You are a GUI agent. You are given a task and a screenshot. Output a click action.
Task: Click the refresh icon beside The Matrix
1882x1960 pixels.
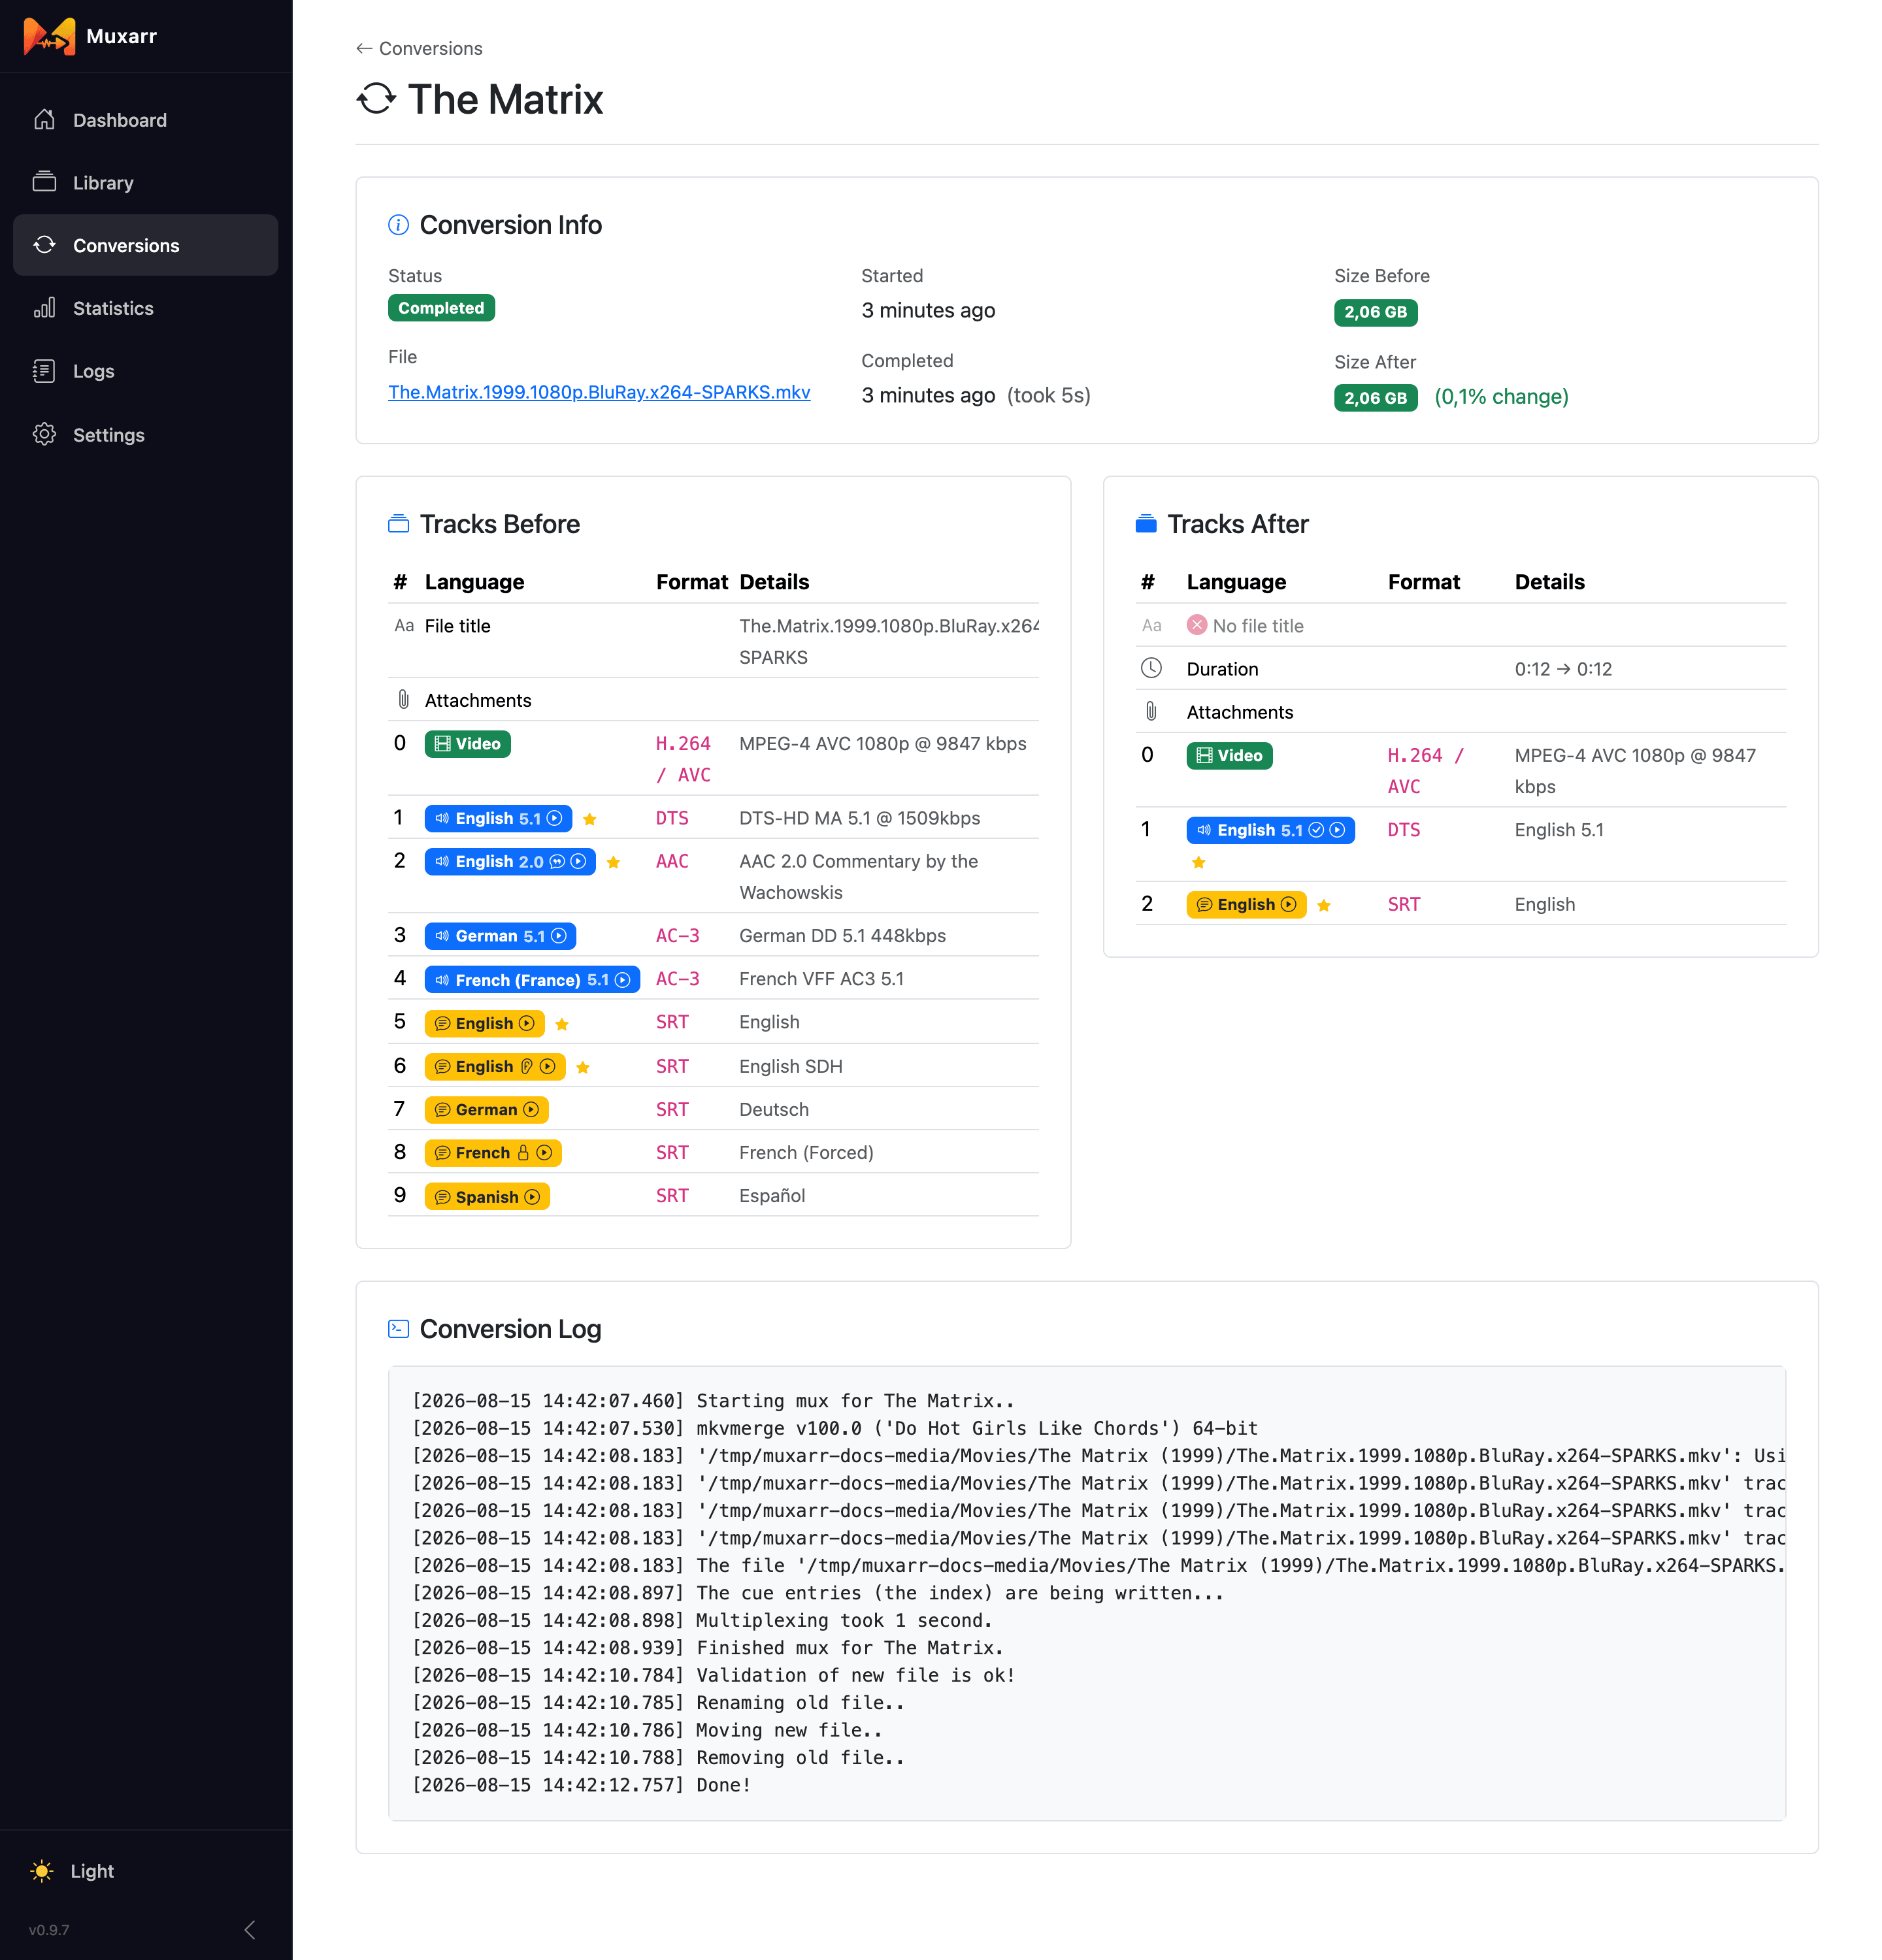coord(377,99)
